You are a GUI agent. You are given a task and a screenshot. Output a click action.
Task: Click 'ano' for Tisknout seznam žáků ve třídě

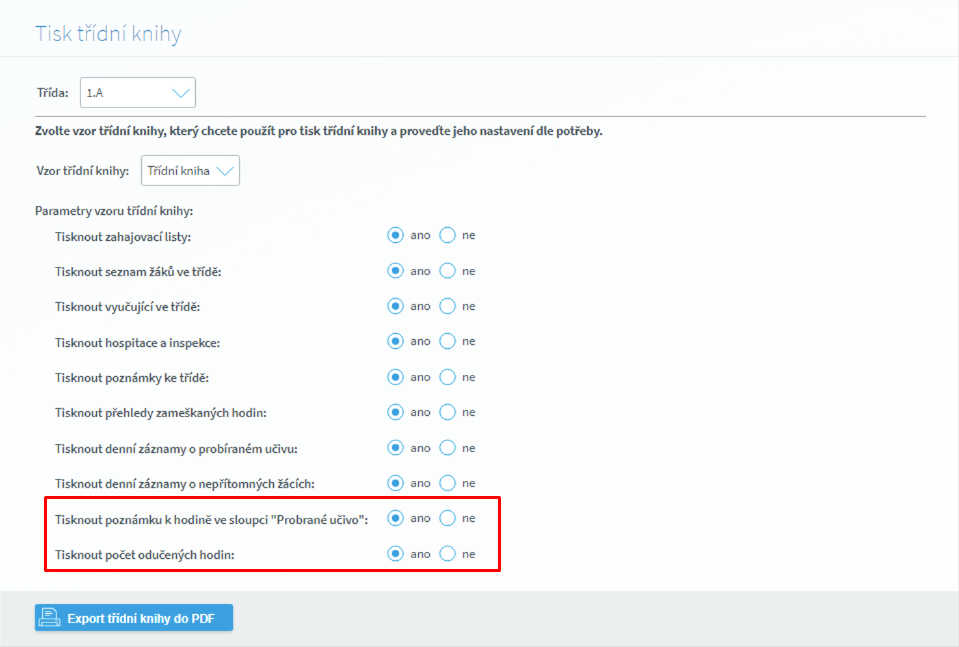tap(396, 271)
